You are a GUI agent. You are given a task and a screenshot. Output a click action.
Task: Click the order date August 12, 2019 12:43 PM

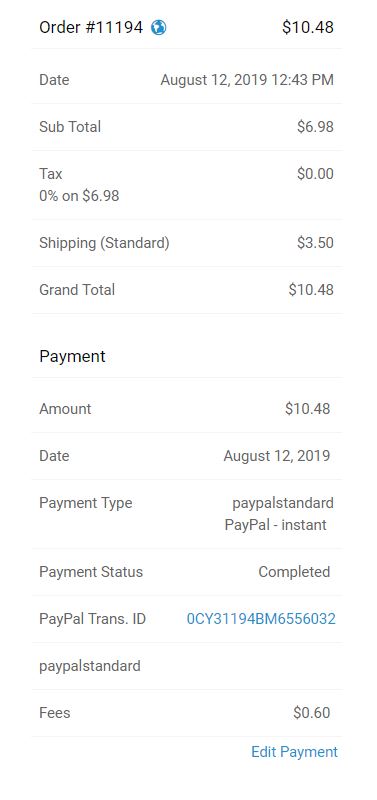click(x=247, y=80)
